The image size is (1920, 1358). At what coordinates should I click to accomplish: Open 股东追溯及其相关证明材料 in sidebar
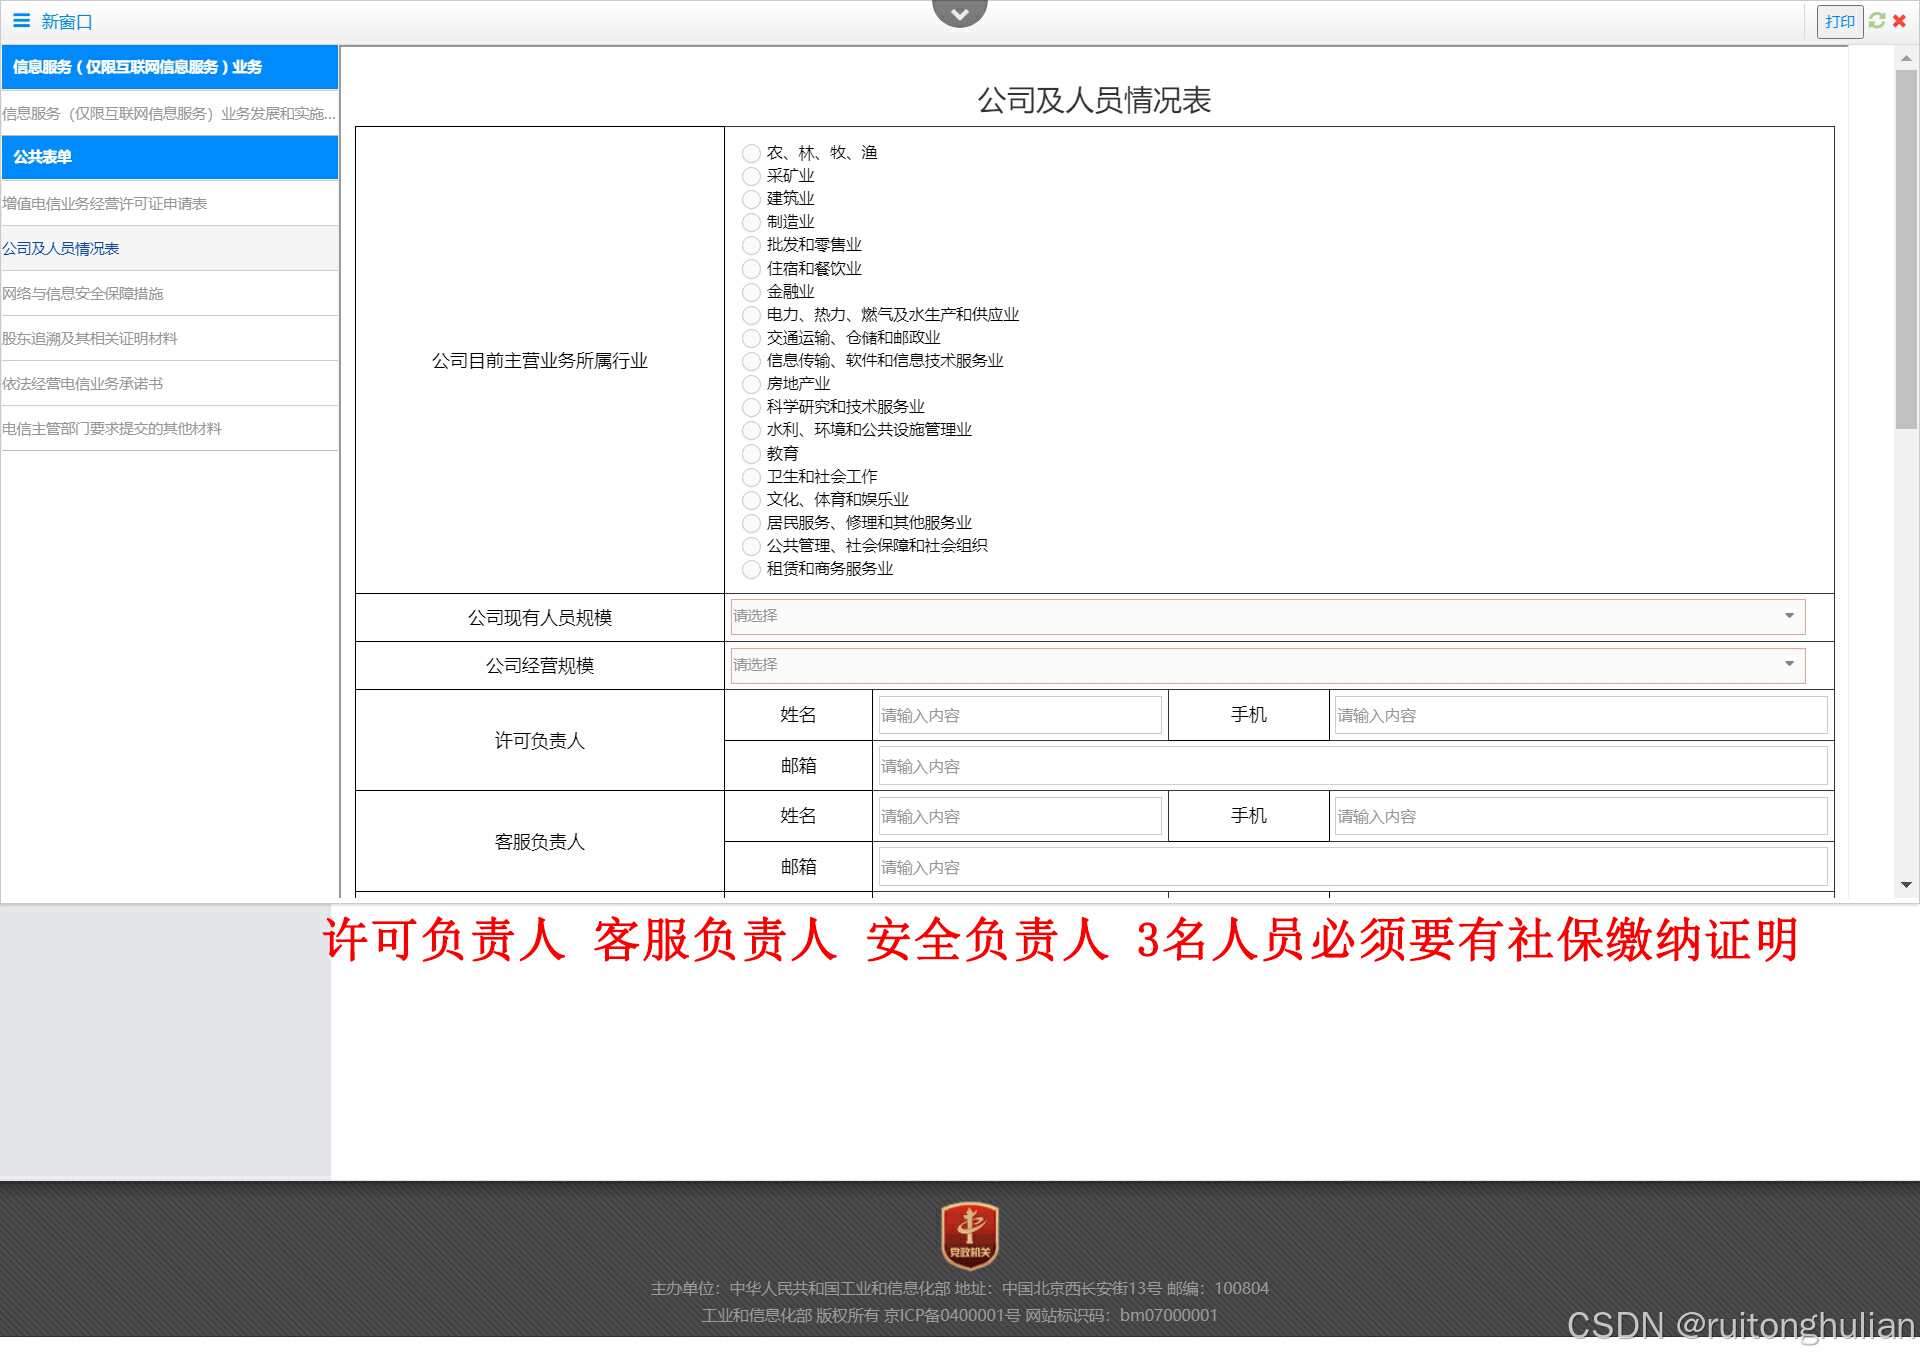click(x=90, y=339)
